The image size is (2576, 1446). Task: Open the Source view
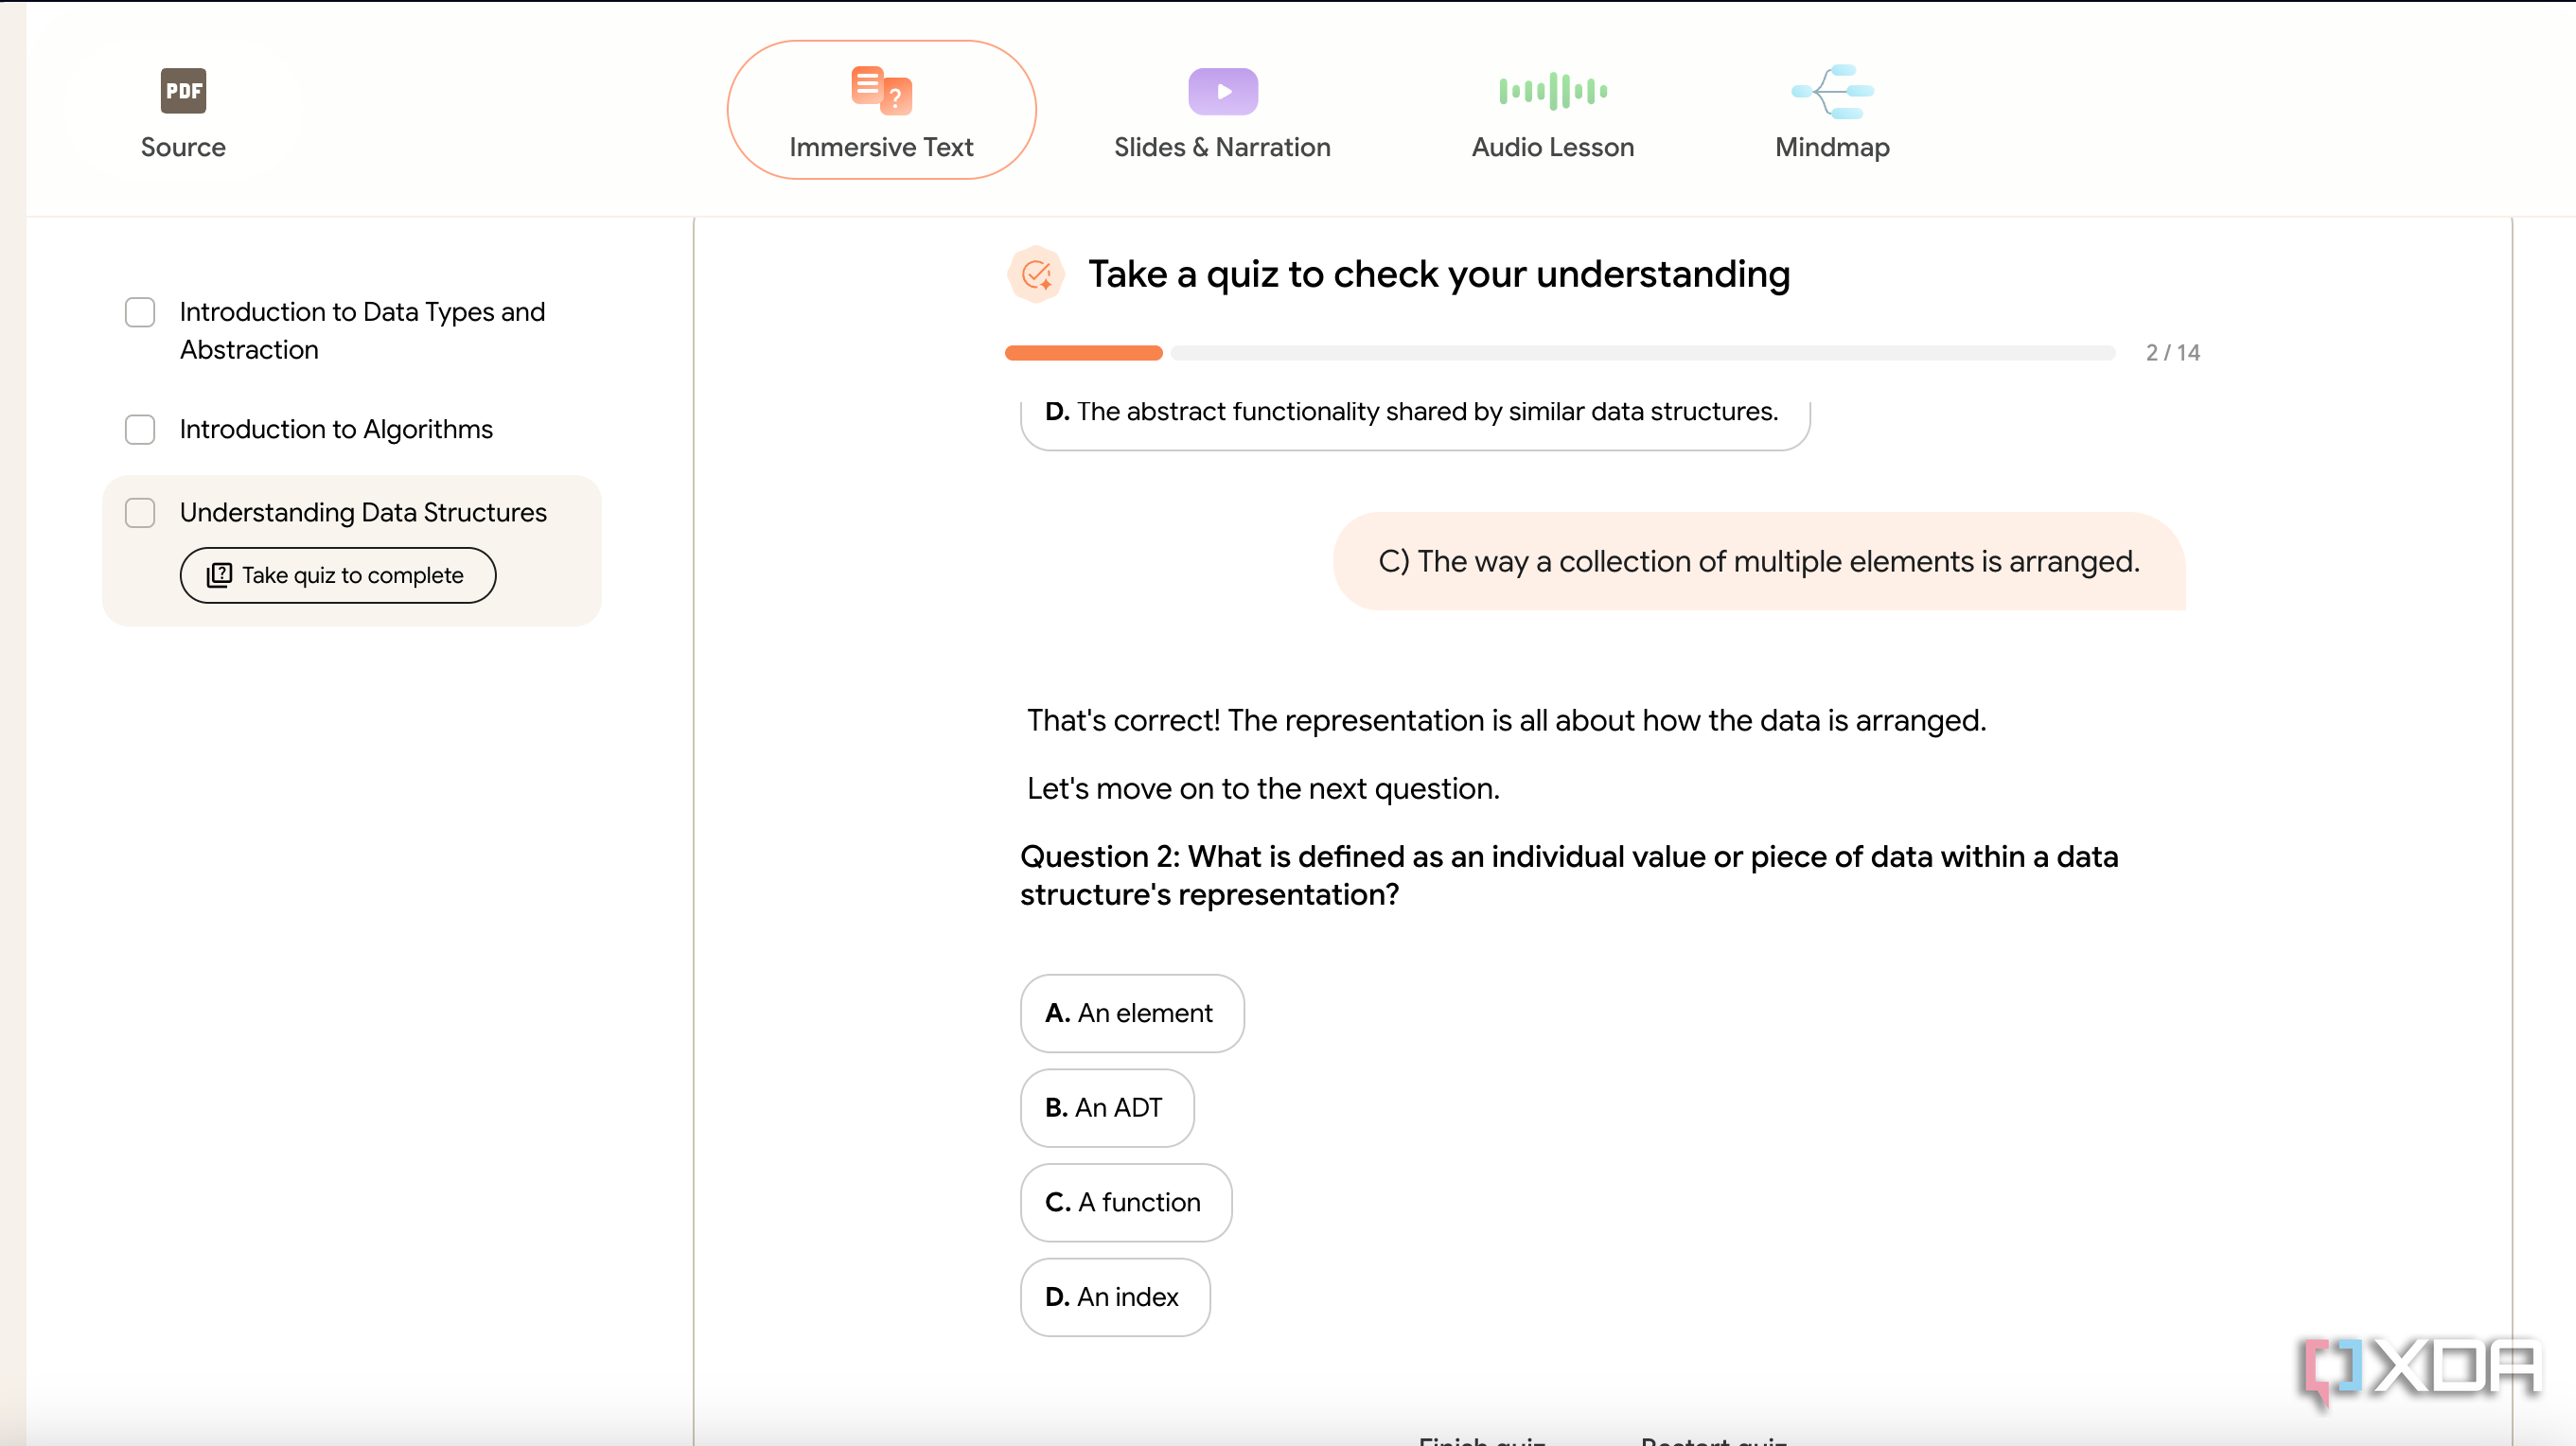183,110
